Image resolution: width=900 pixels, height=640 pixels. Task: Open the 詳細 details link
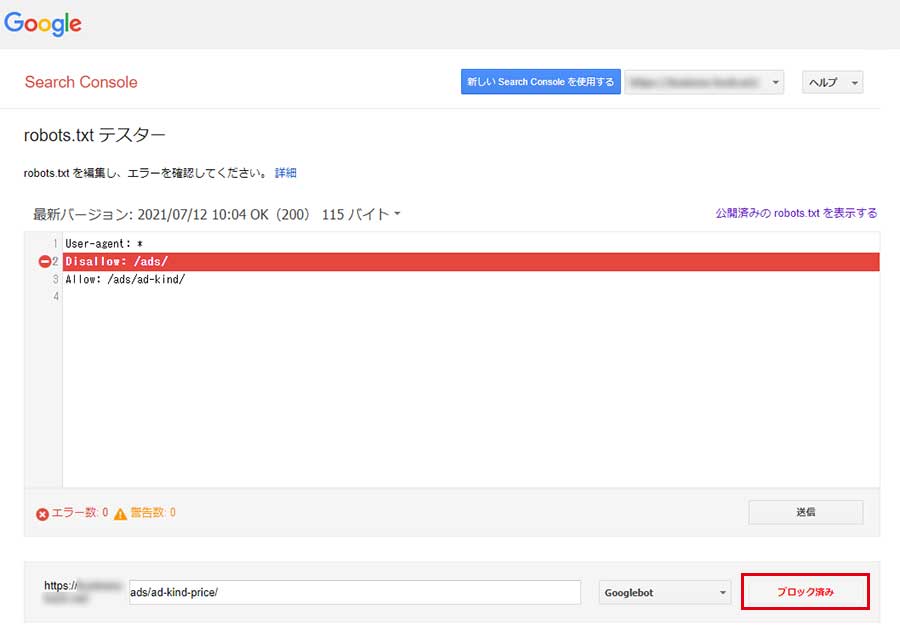point(286,173)
